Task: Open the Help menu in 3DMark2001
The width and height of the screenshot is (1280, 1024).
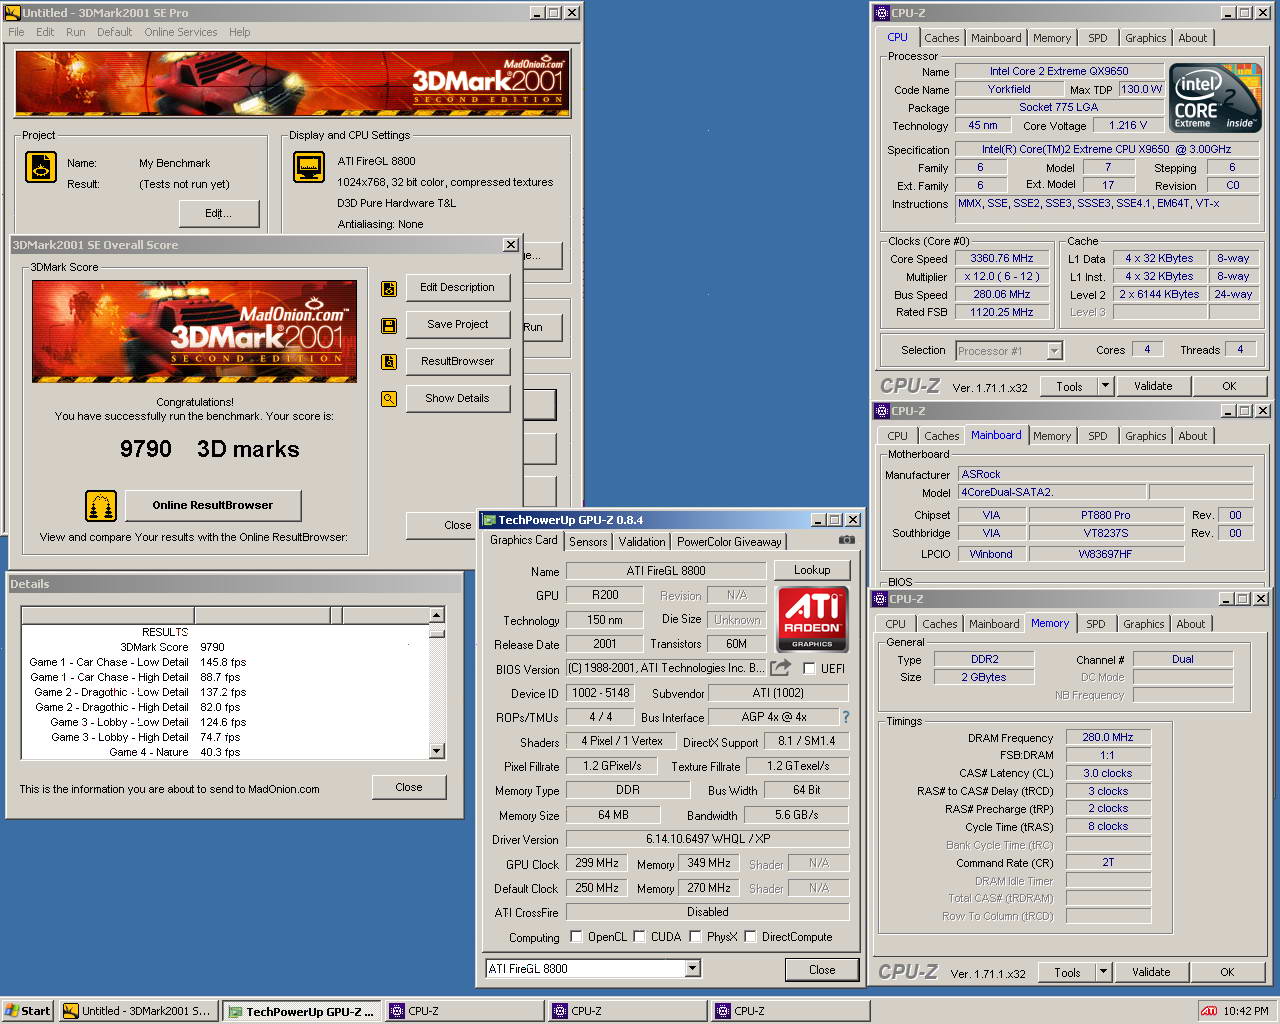Action: [x=239, y=32]
